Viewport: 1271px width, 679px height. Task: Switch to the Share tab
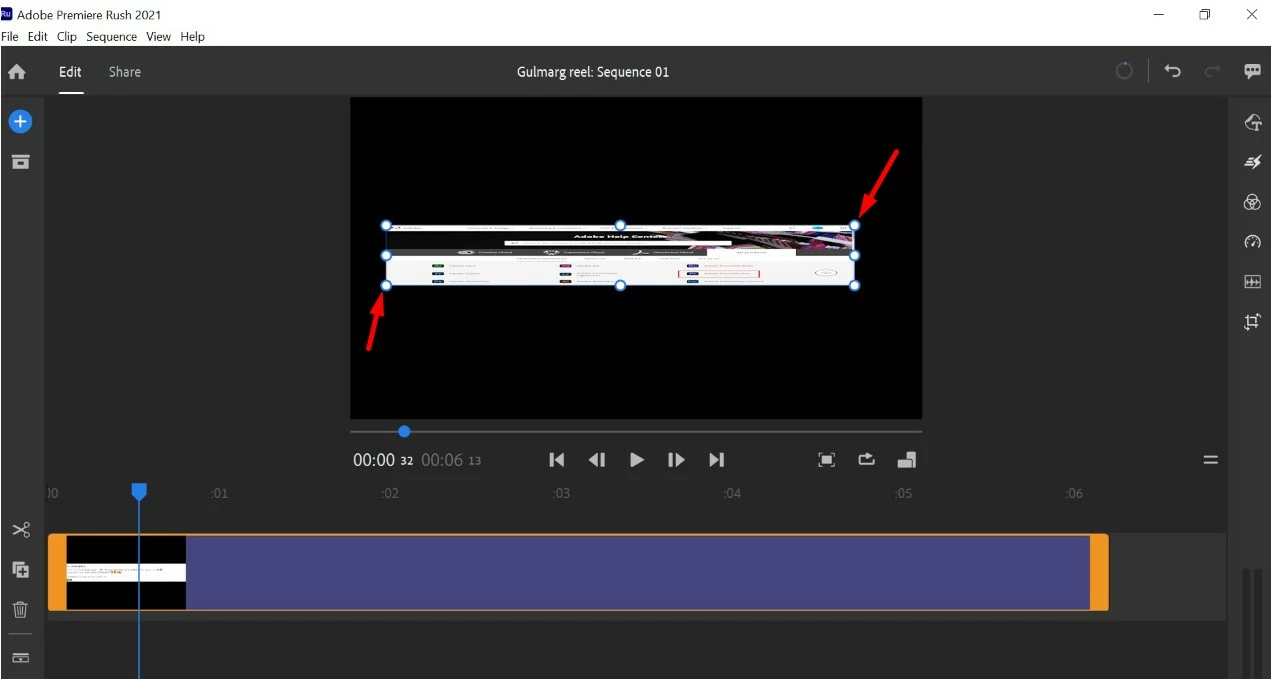tap(125, 72)
